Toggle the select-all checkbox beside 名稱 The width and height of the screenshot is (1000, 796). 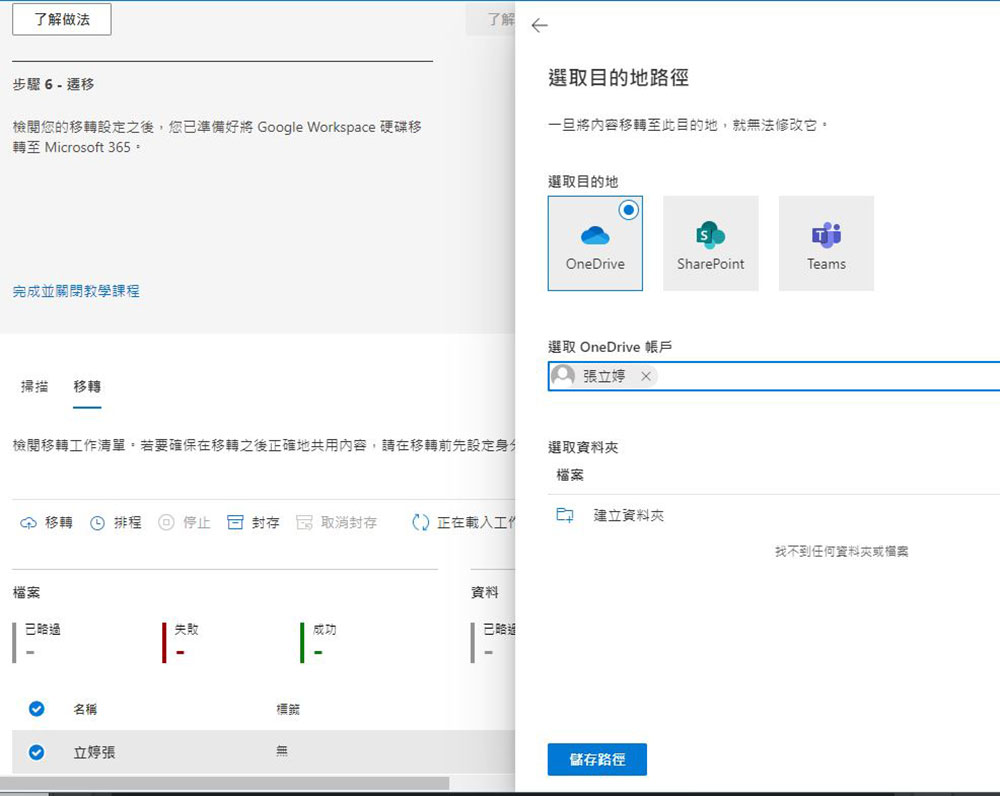(x=37, y=709)
